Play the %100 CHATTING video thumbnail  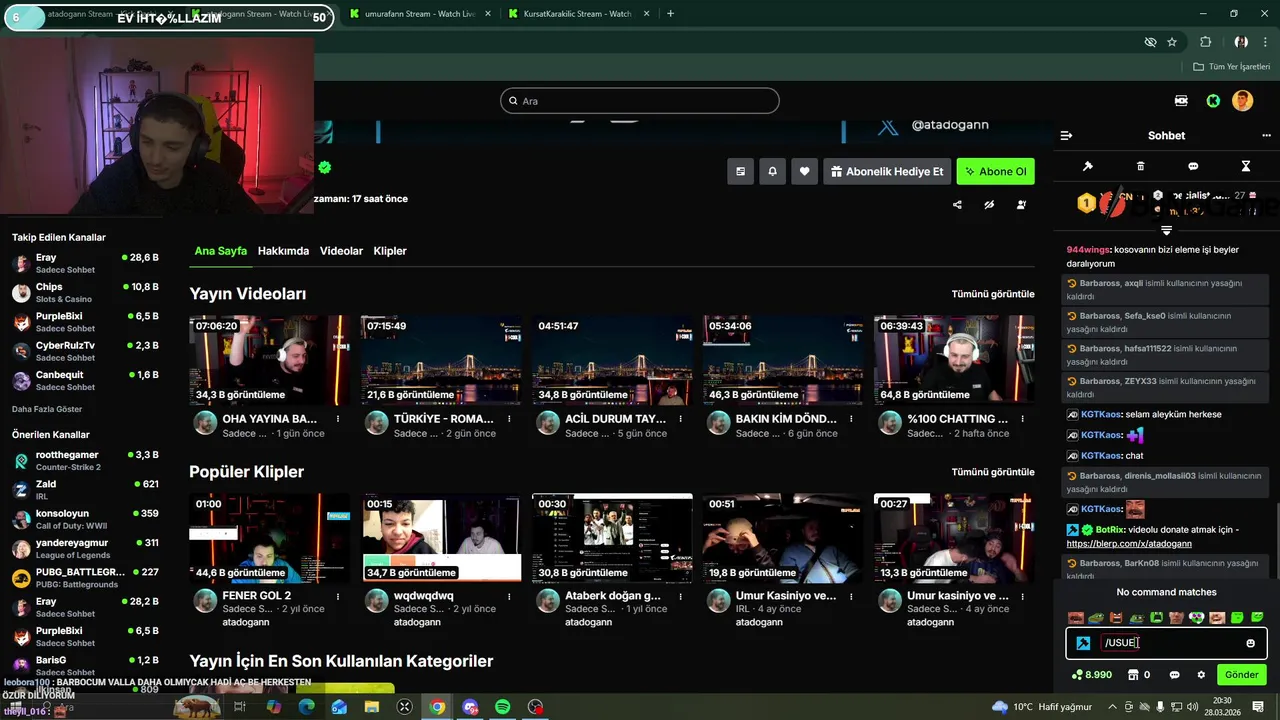point(954,360)
